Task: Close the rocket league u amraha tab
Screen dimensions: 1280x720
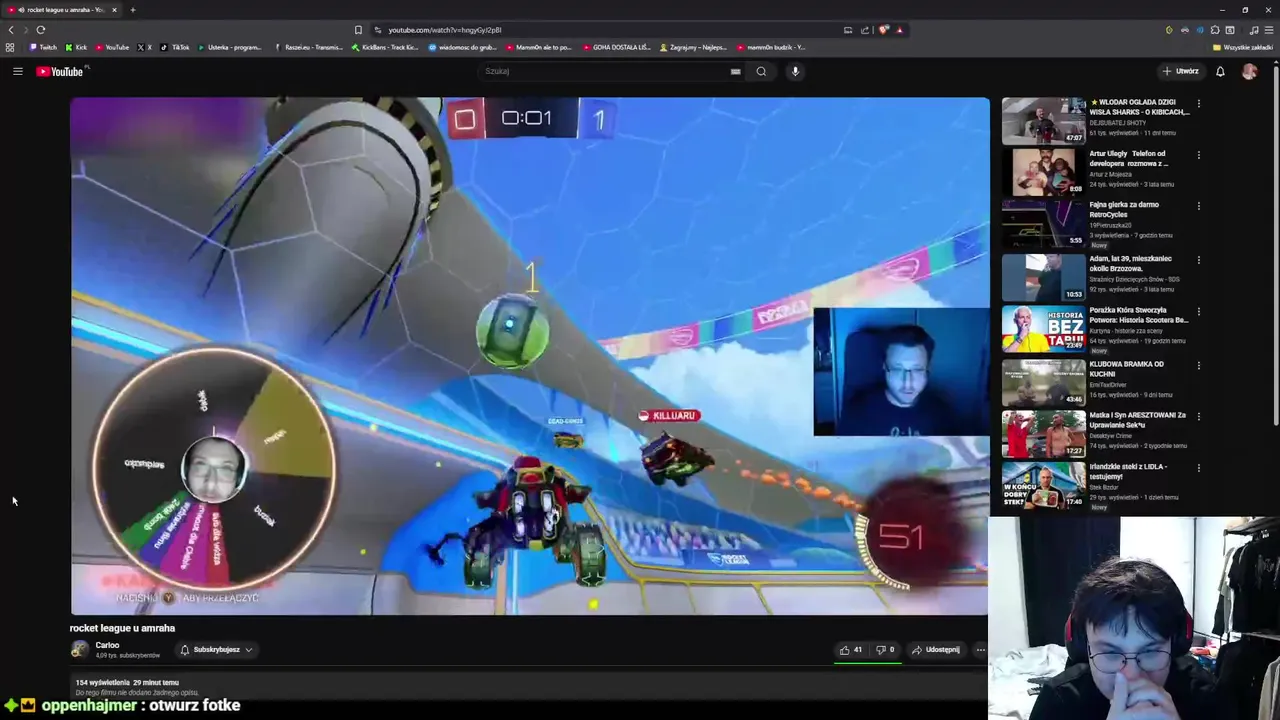Action: (x=114, y=10)
